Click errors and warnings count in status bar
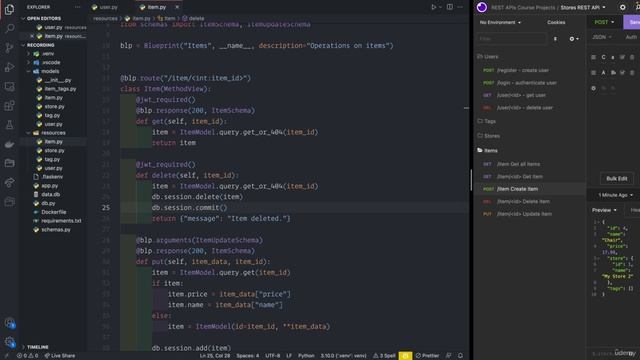Image resolution: width=640 pixels, height=360 pixels. [27, 356]
